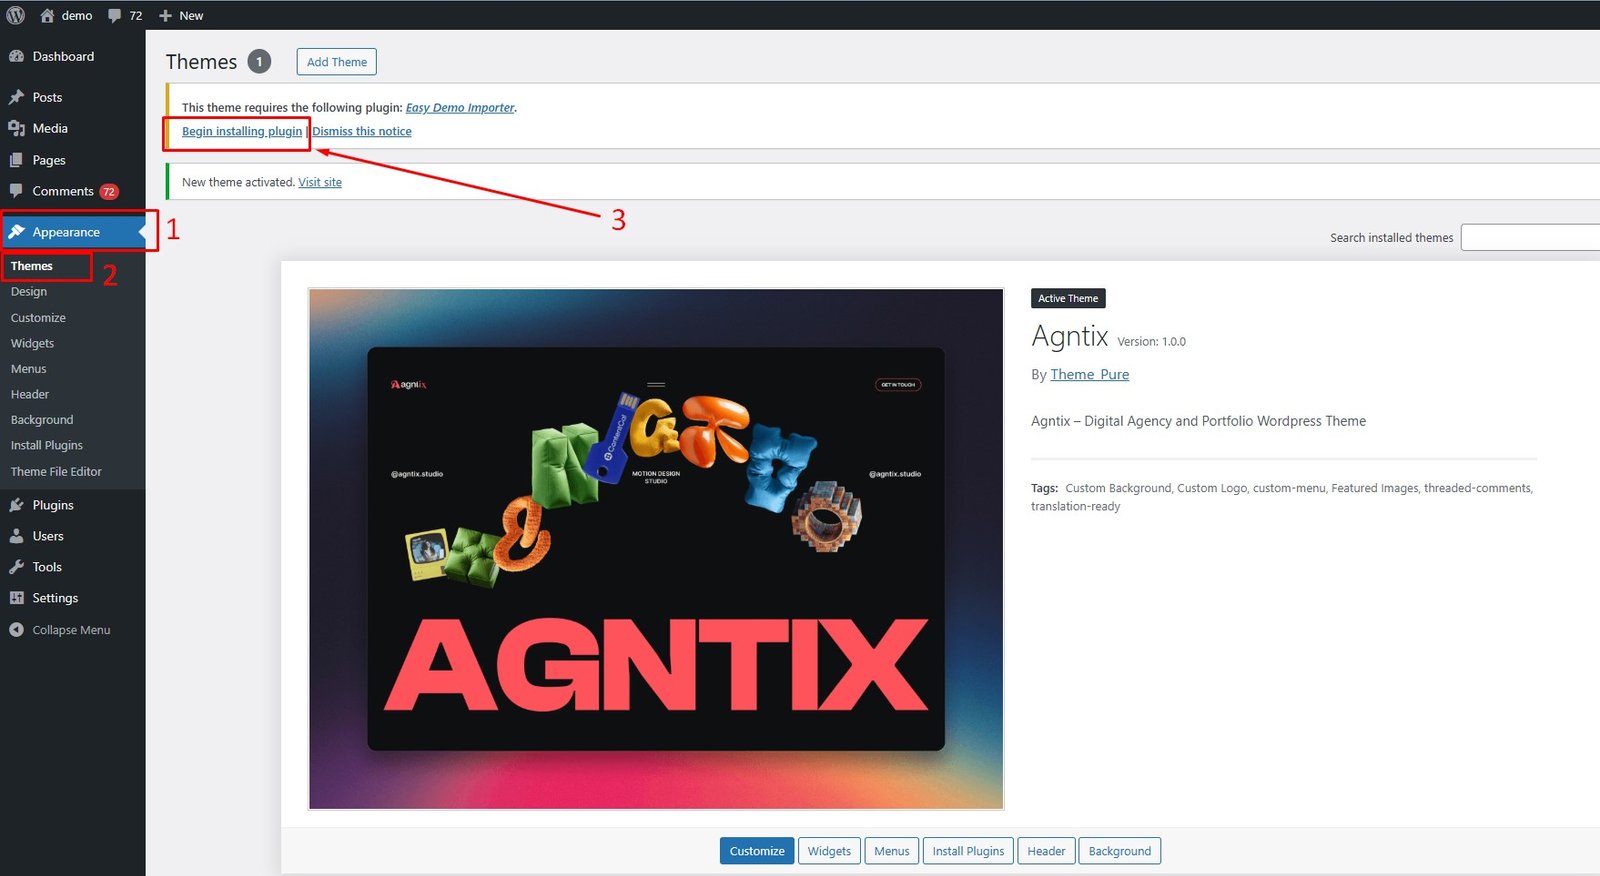Focus the Search installed themes field
1600x876 pixels.
point(1530,238)
